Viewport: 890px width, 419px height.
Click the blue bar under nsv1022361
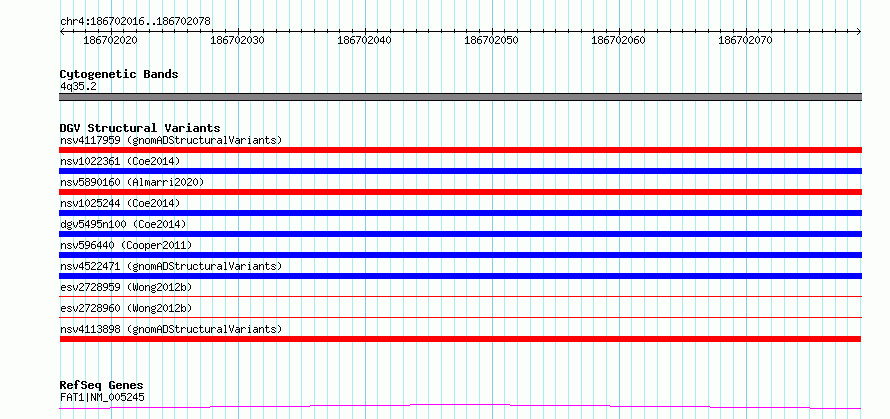pyautogui.click(x=460, y=171)
